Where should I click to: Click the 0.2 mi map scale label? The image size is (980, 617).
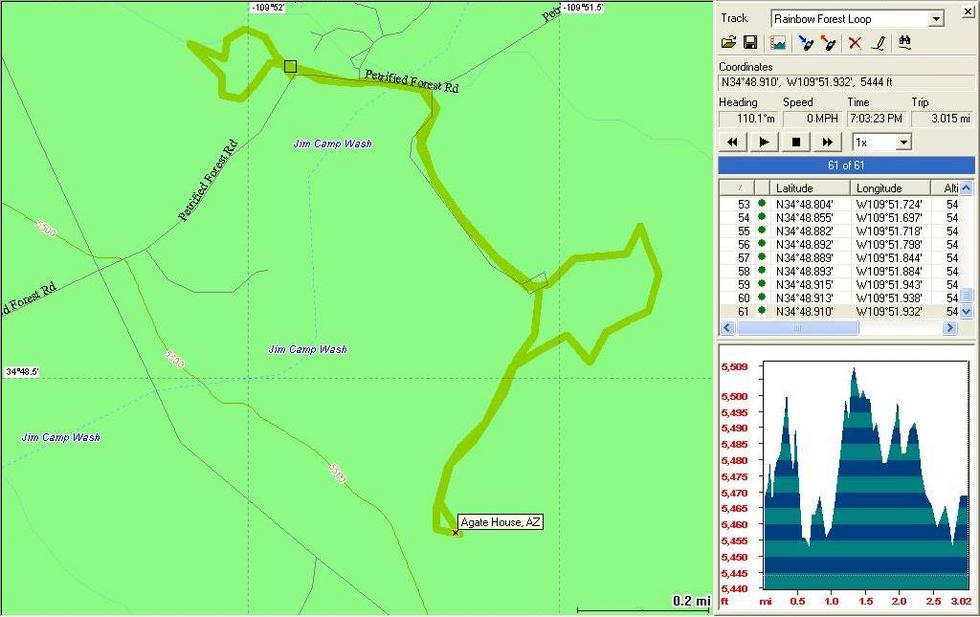point(691,601)
